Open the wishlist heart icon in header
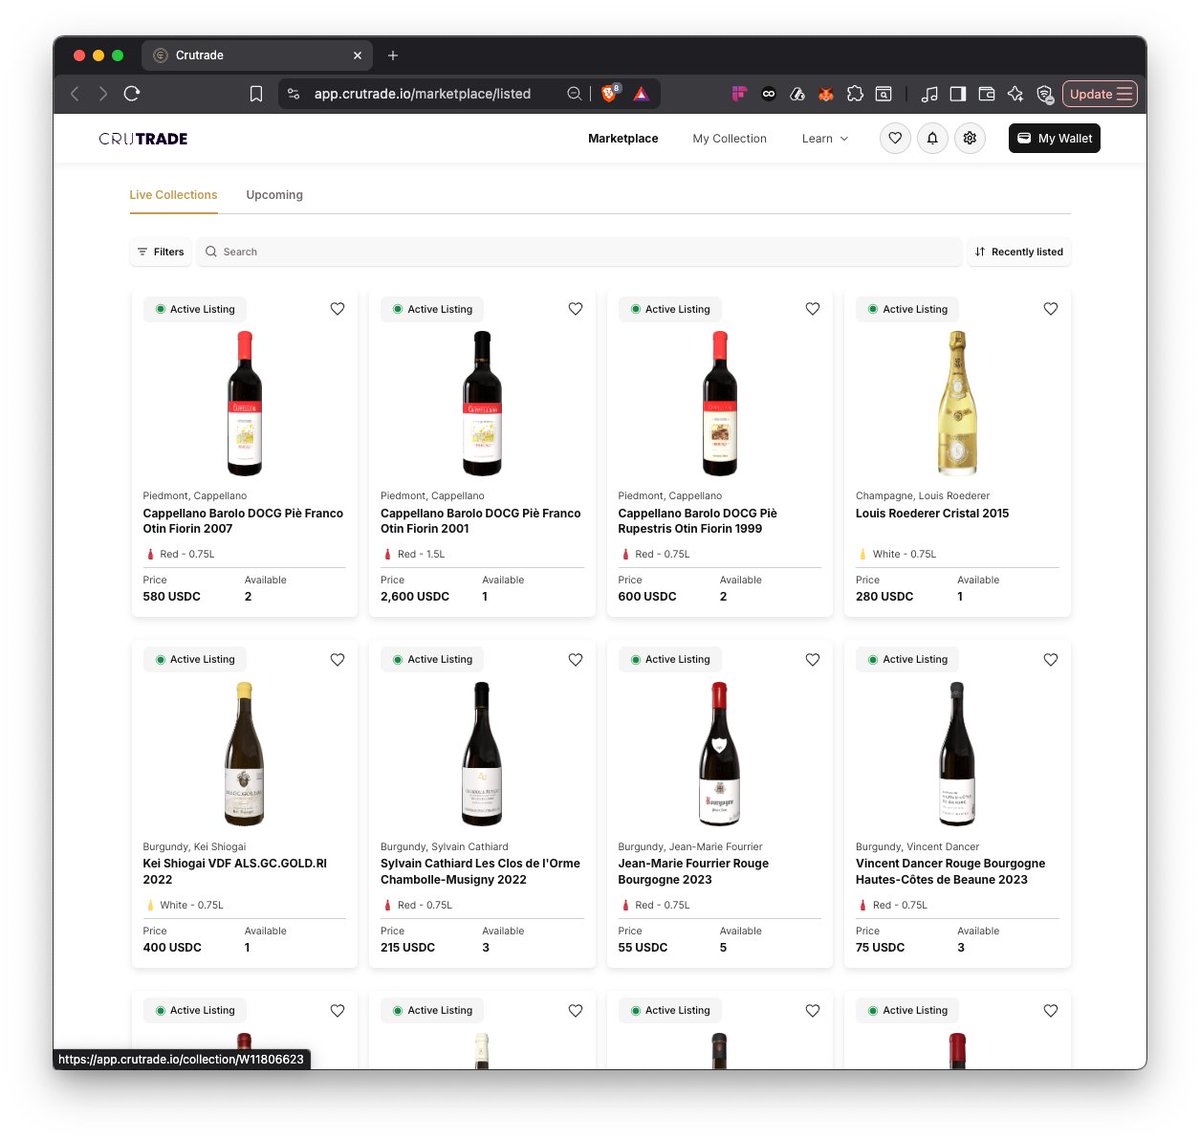 895,138
